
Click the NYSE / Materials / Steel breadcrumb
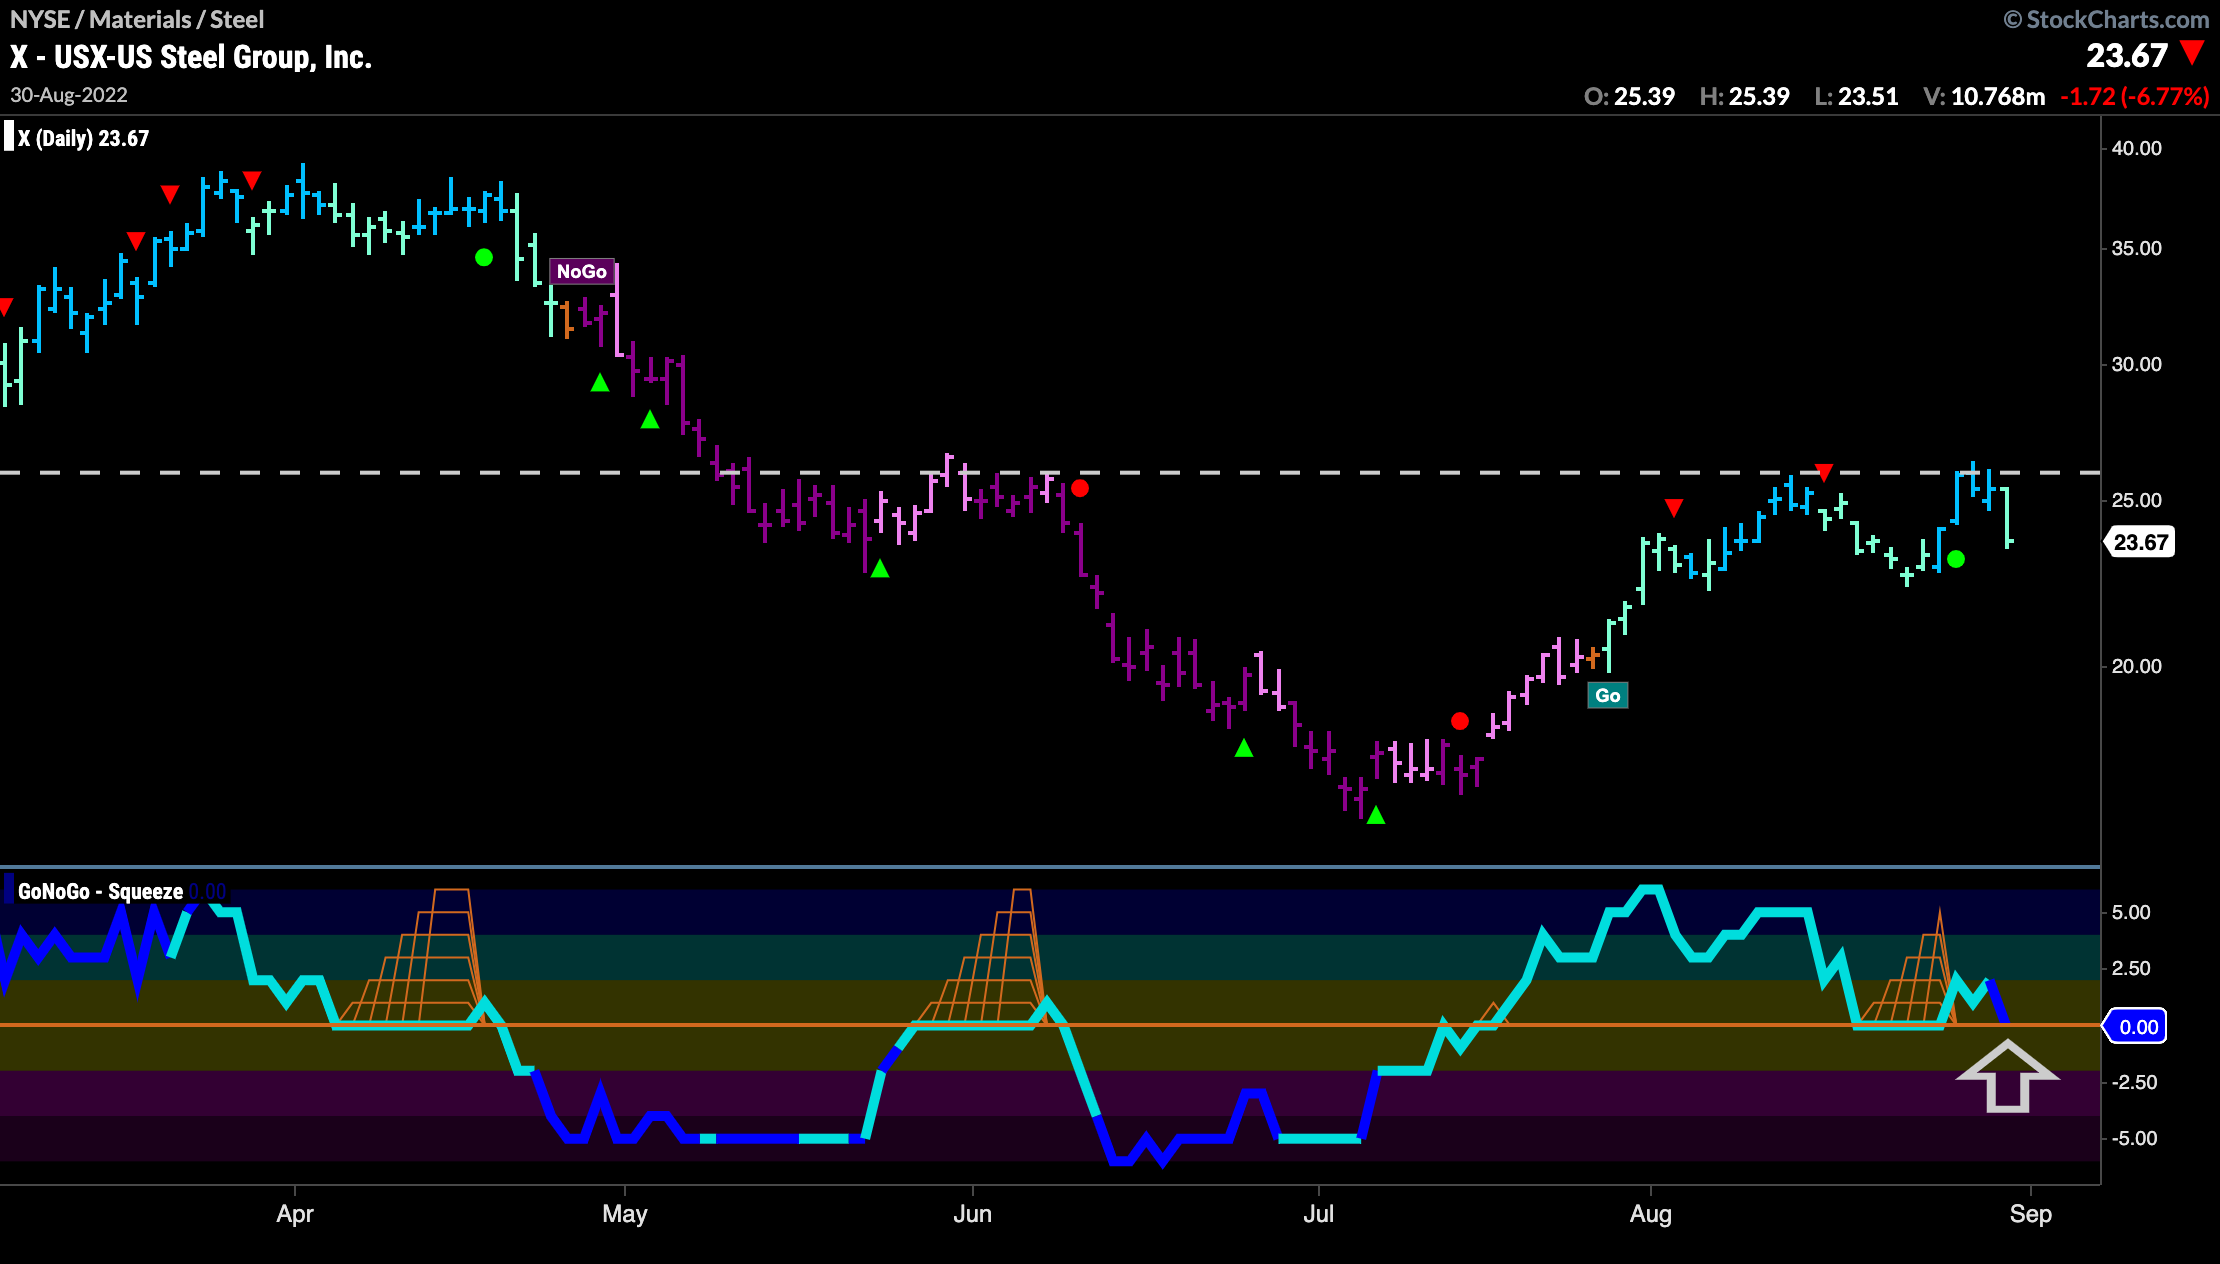click(137, 19)
